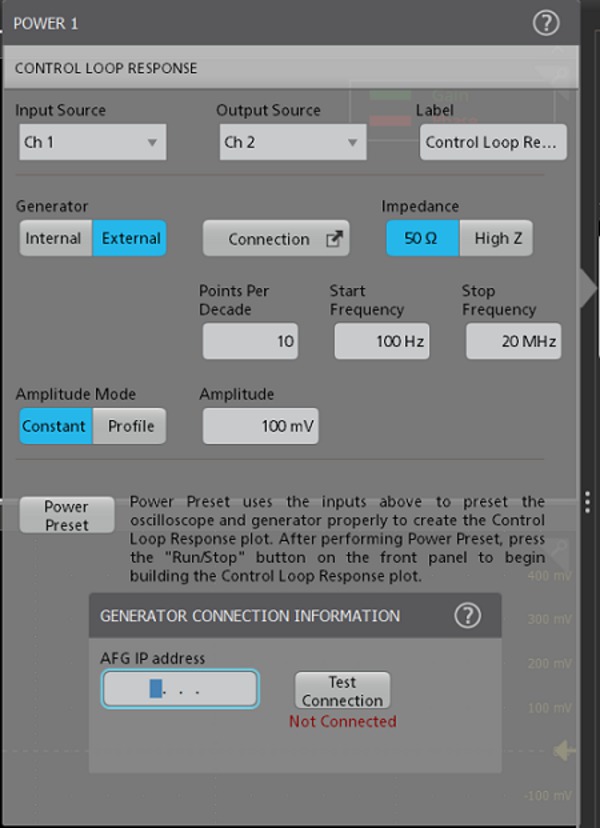
Task: Click the AFG IP address field
Action: (x=180, y=689)
